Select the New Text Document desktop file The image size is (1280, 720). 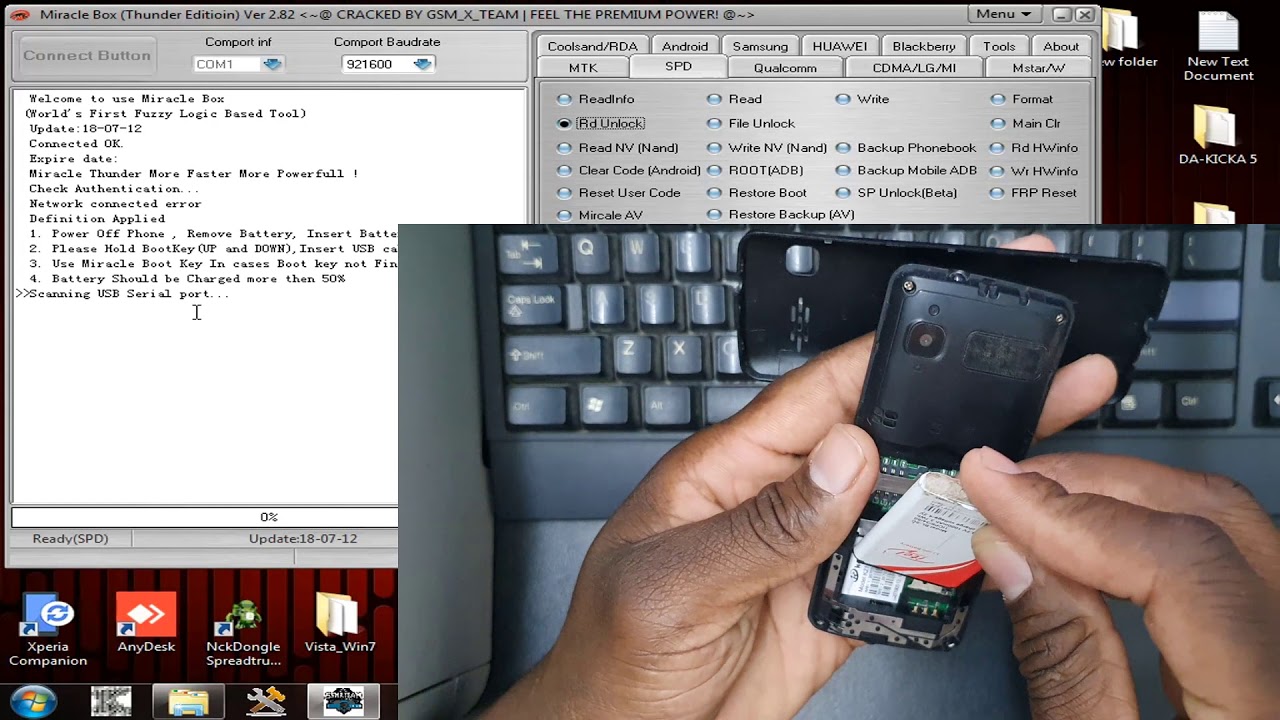[x=1218, y=48]
